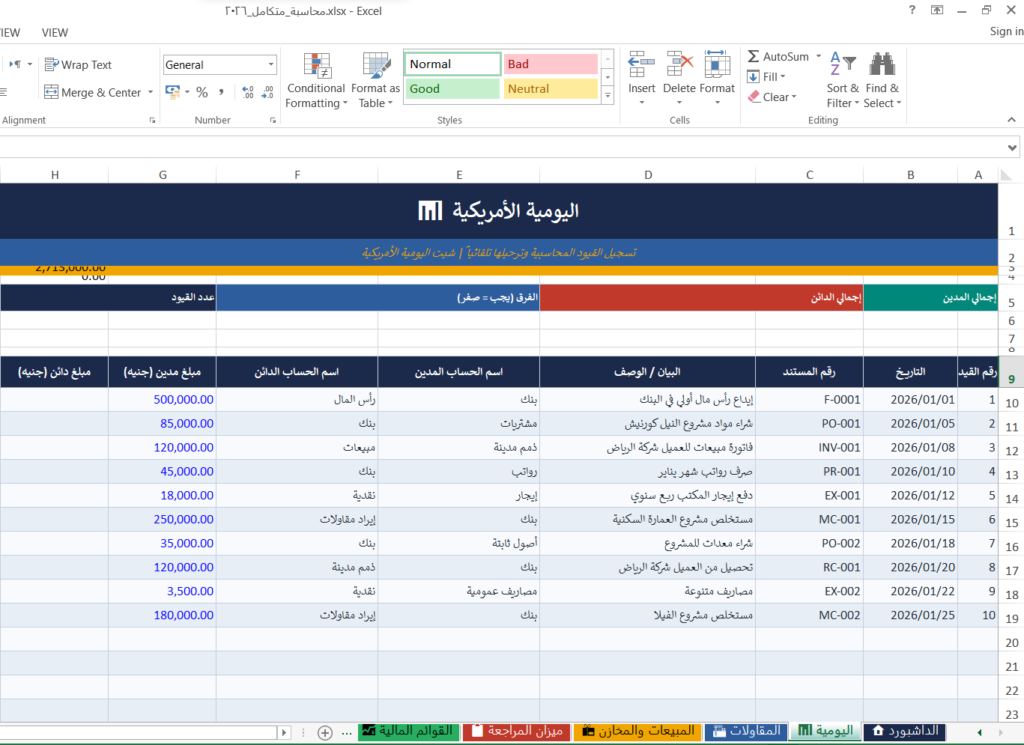
Task: Open accounting format dropdown arrow
Action: 187,92
